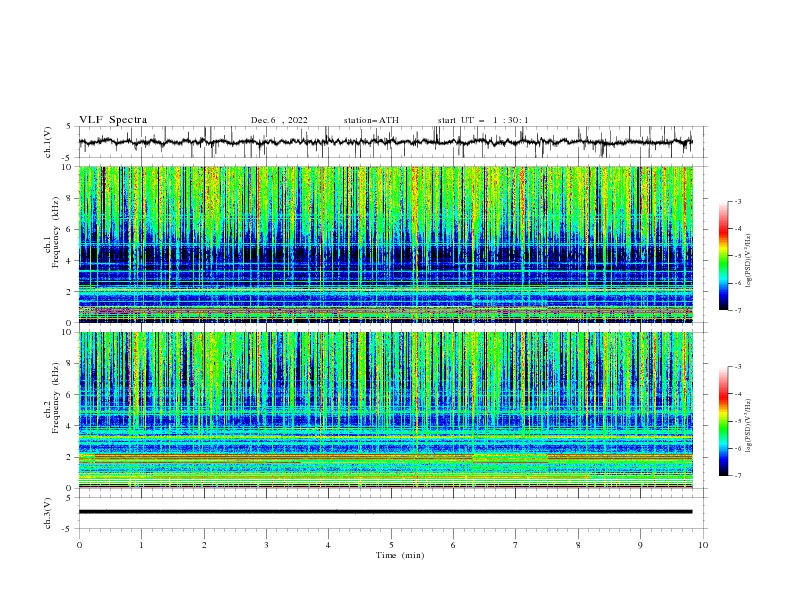
Task: Click time axis tick label "5"
Action: (x=391, y=545)
